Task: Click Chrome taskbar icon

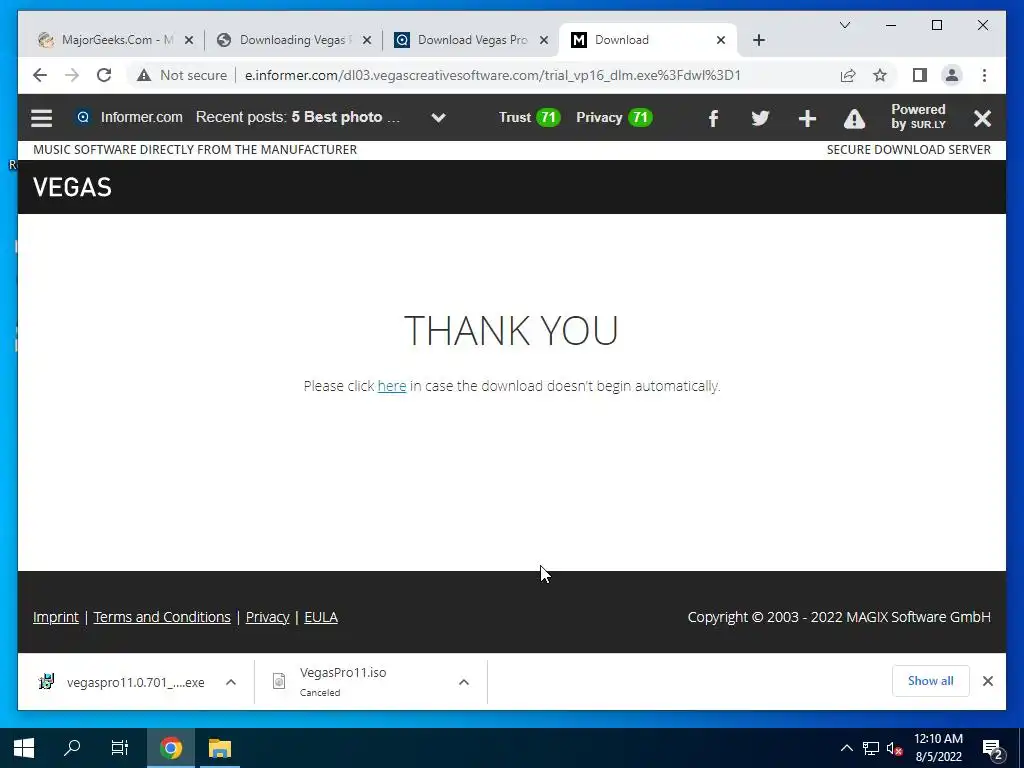Action: (171, 748)
